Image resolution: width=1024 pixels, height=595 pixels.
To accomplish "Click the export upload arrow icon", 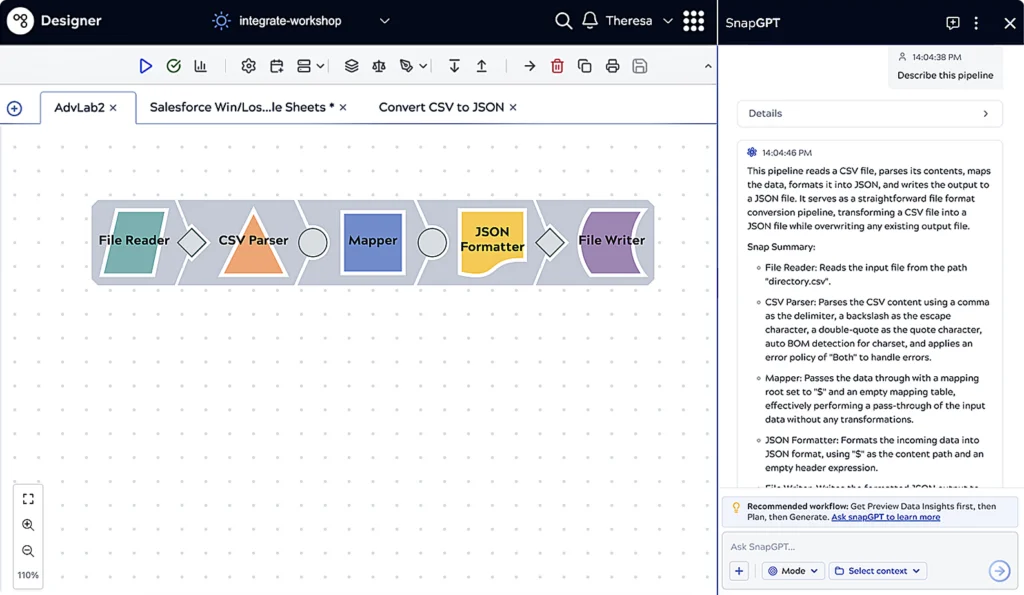I will [481, 66].
